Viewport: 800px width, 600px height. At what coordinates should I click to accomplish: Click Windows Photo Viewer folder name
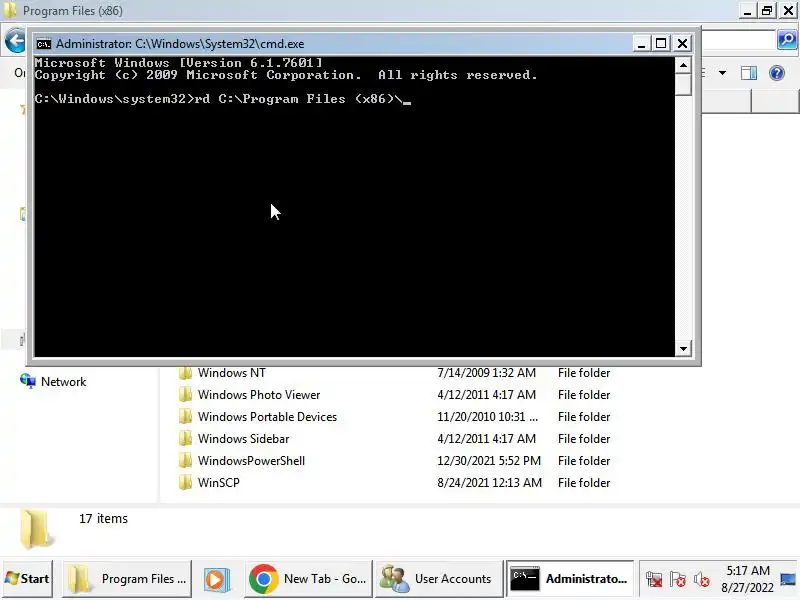[259, 395]
